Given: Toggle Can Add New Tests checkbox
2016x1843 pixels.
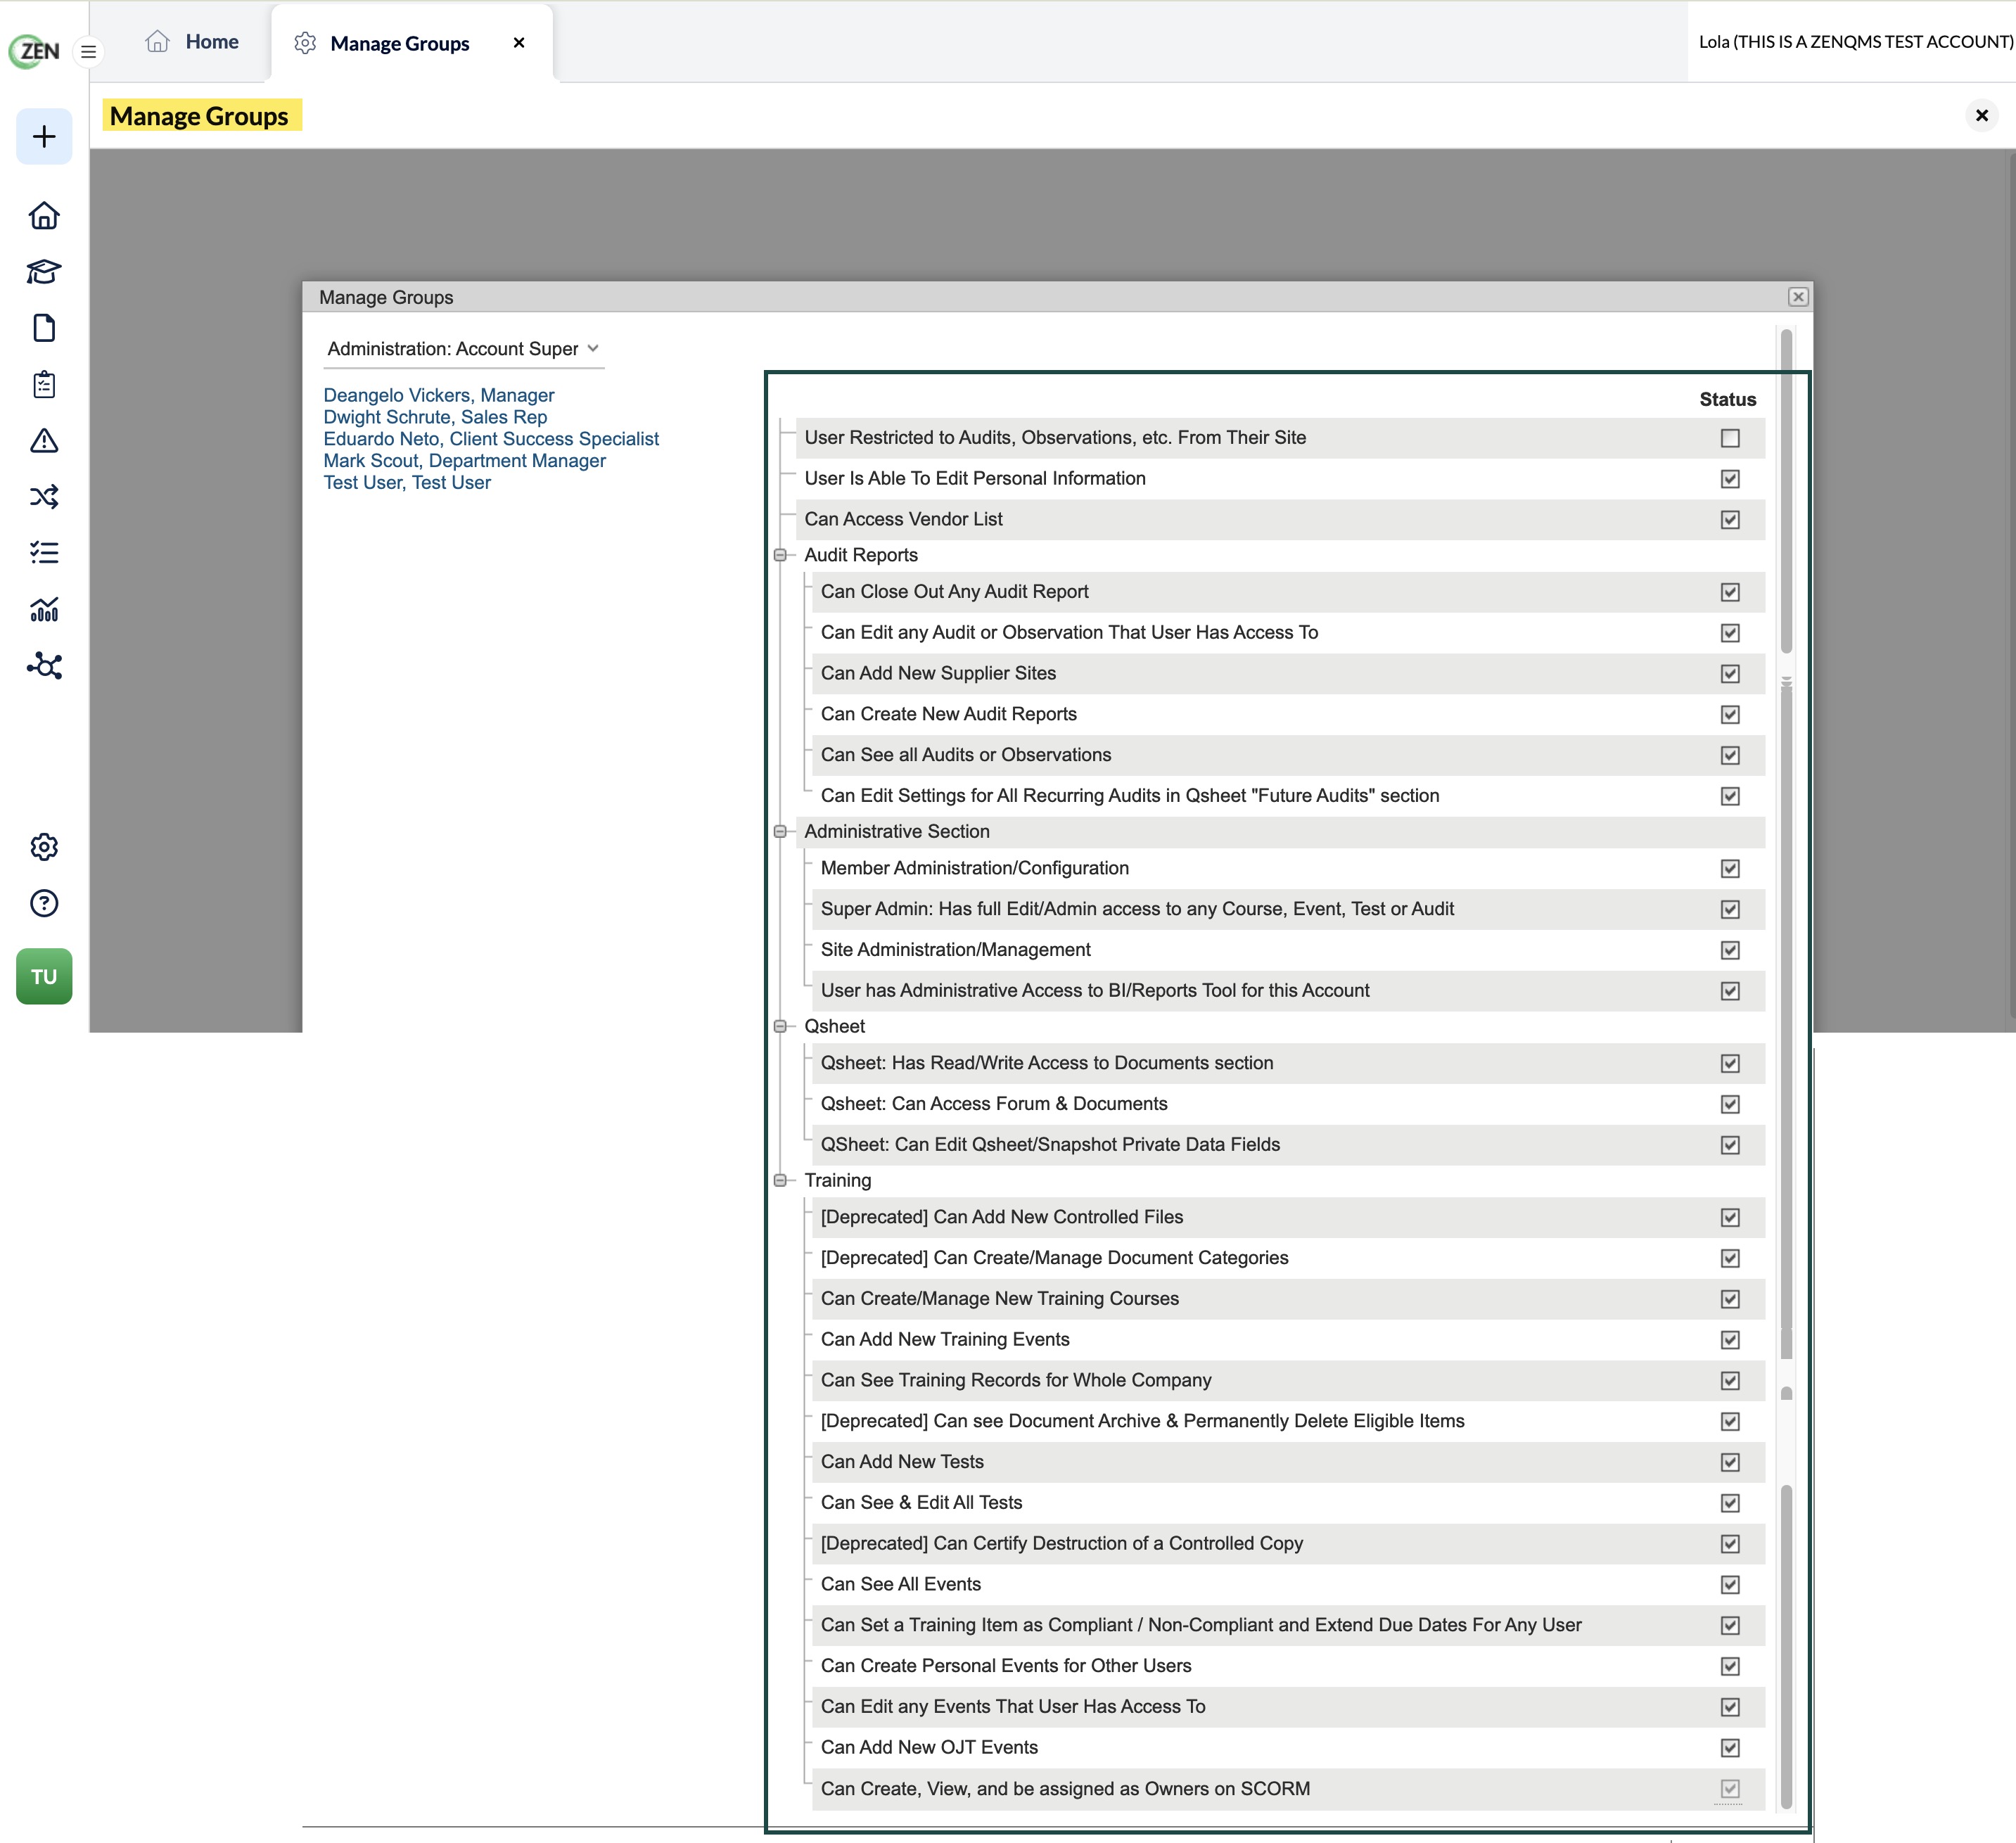Looking at the screenshot, I should coord(1730,1462).
